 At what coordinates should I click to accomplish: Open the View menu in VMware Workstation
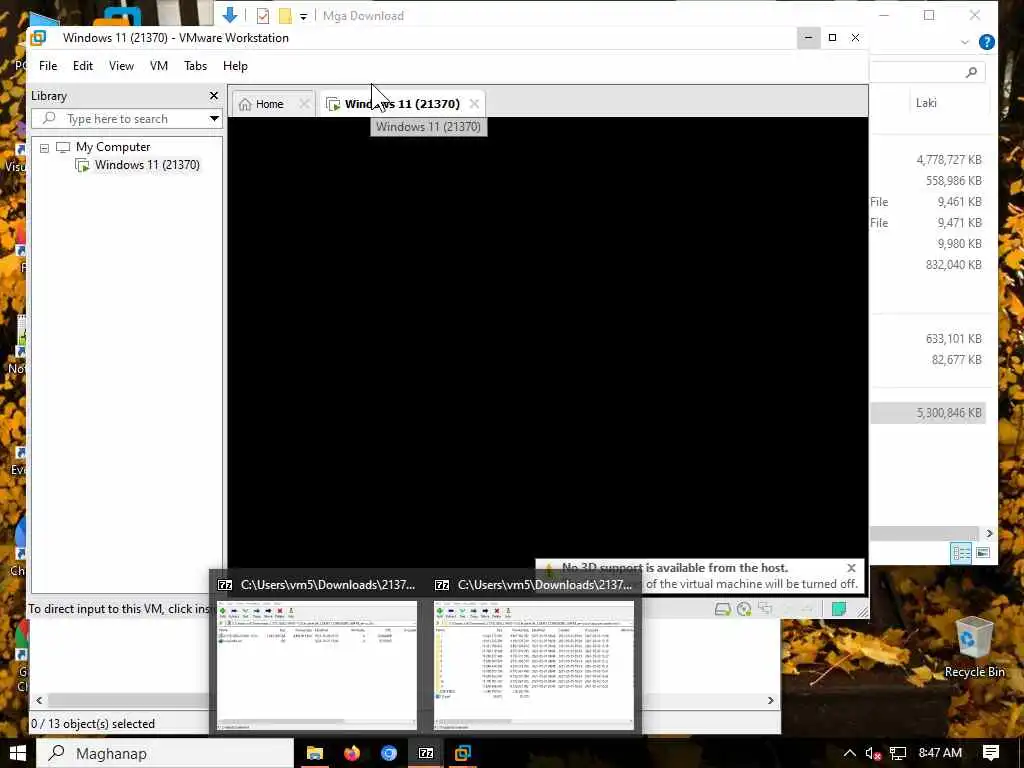[121, 66]
